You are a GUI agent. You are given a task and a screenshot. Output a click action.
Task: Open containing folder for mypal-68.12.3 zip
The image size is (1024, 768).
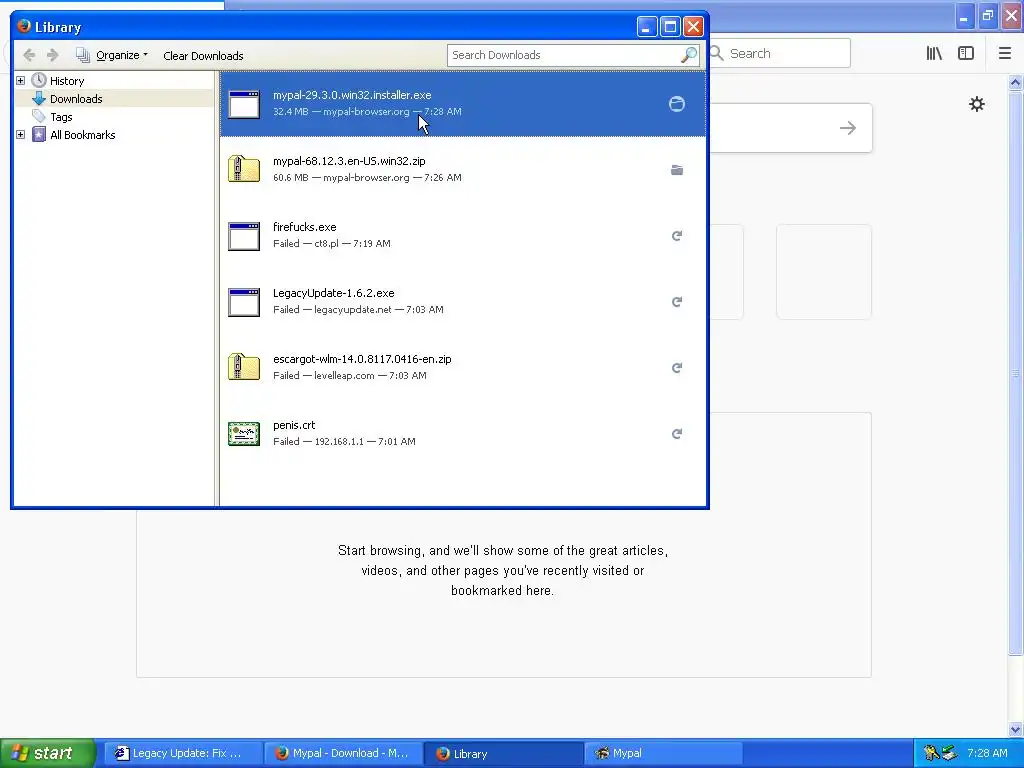(x=677, y=170)
